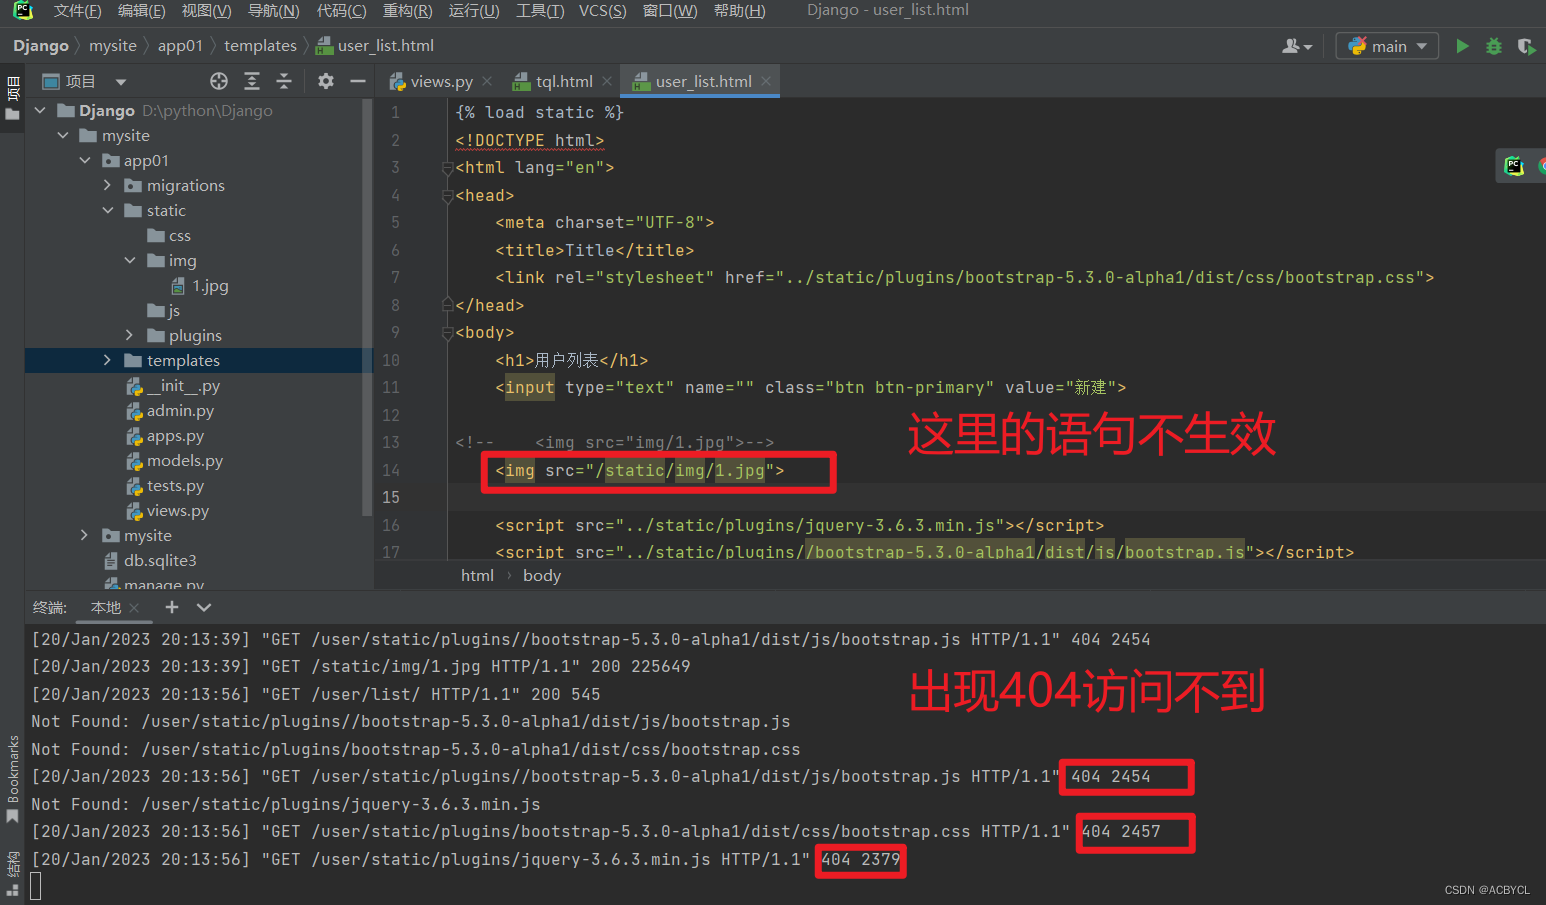Viewport: 1546px width, 905px height.
Task: Click line number 13 in gutter
Action: pos(390,442)
